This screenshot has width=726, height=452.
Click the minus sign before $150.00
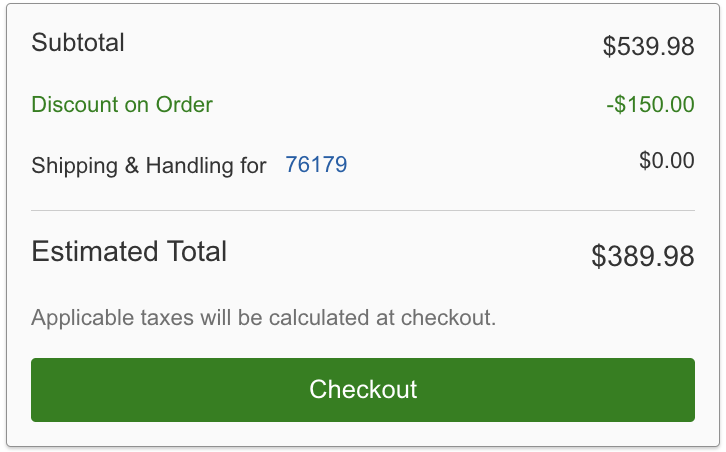click(x=610, y=105)
